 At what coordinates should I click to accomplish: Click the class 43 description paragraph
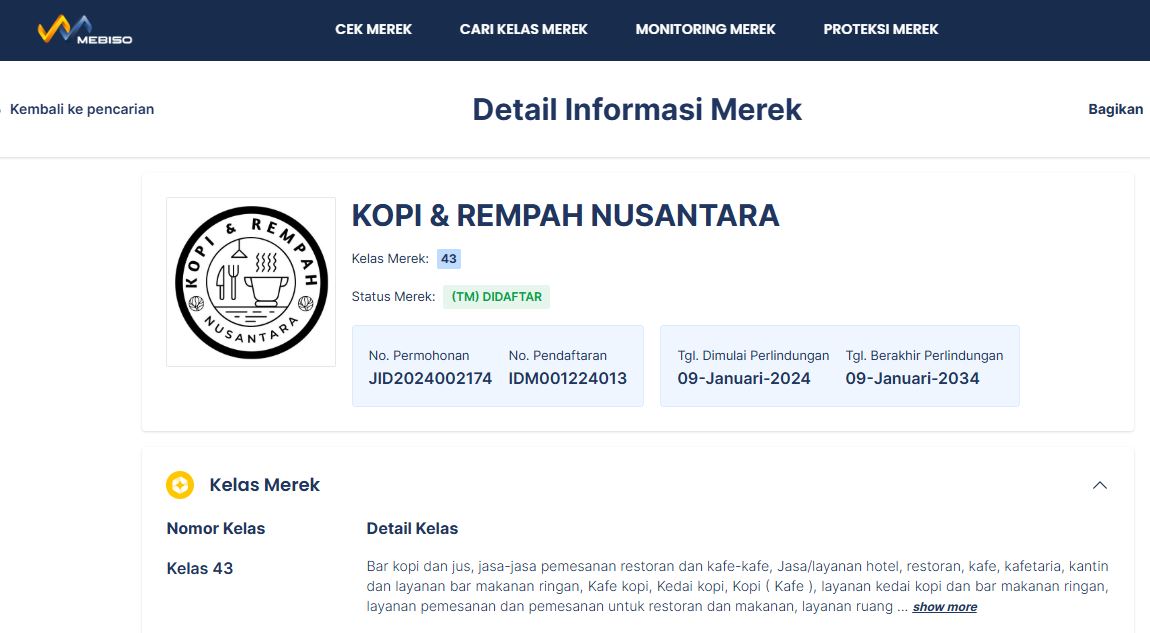[x=737, y=587]
